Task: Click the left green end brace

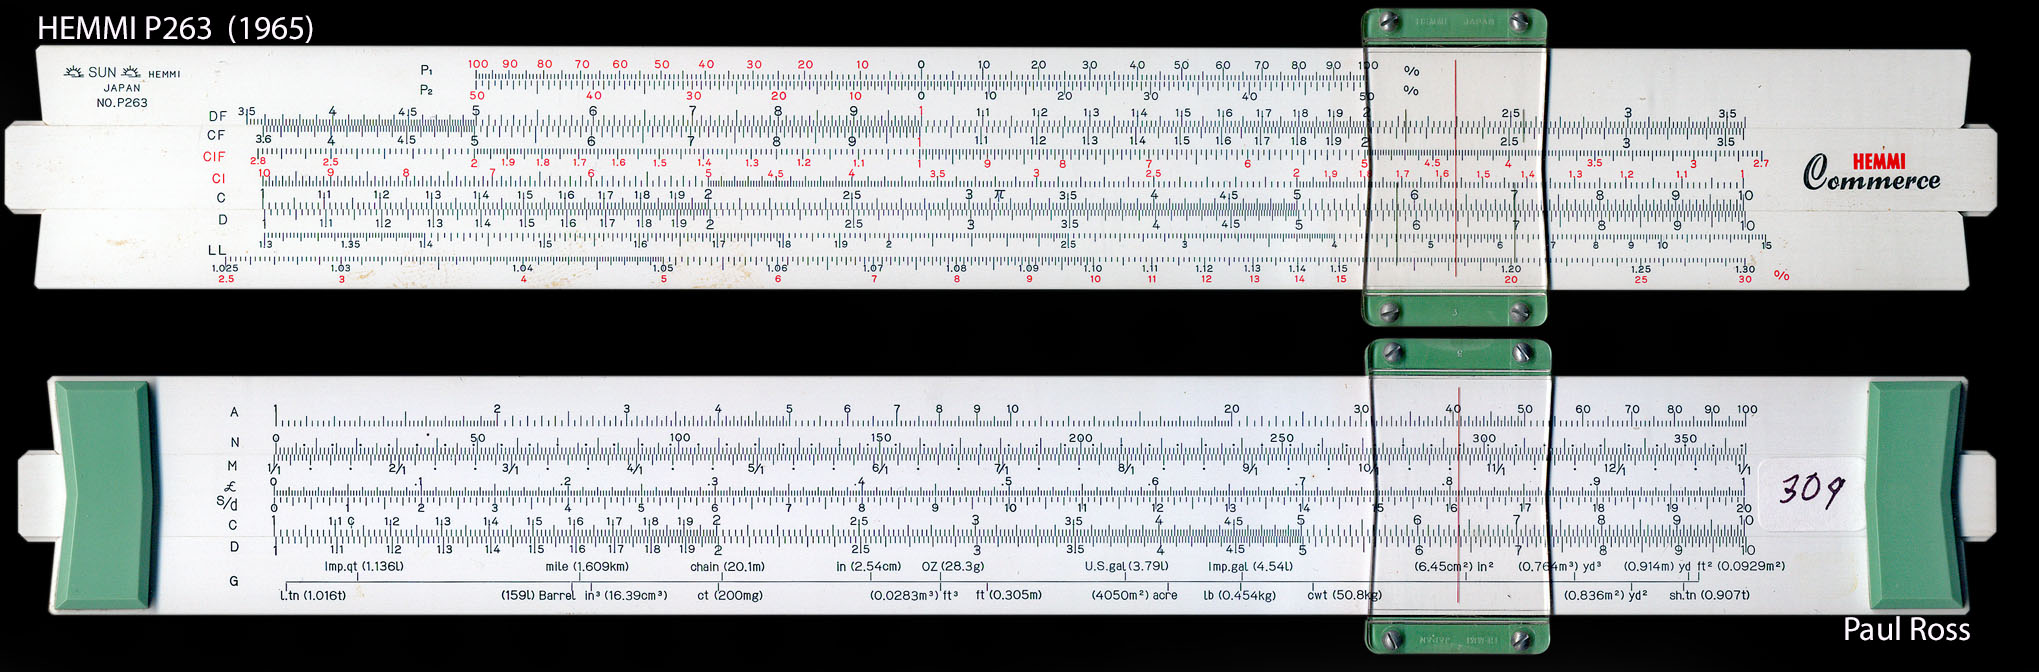Action: (102, 495)
